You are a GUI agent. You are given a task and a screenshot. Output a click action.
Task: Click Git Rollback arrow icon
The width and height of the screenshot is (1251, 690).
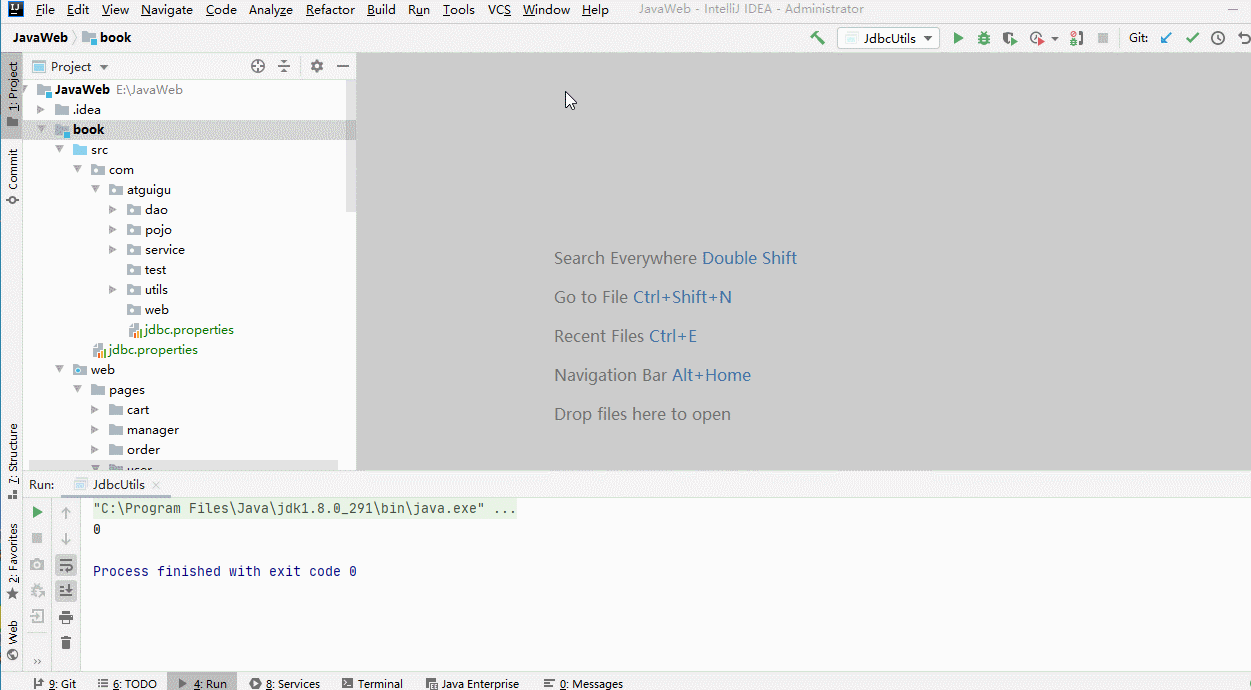[1243, 38]
